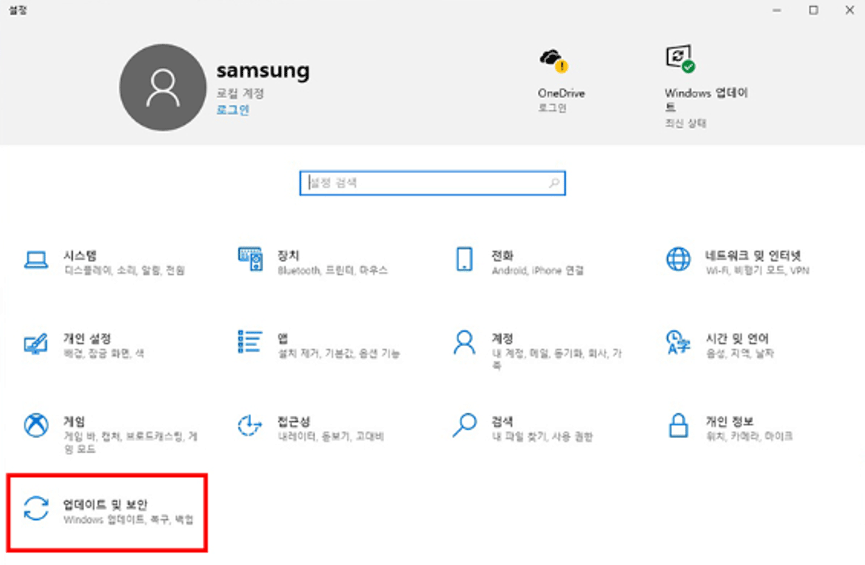Select the 장치 category title
Image resolution: width=865 pixels, height=565 pixels.
pos(288,255)
